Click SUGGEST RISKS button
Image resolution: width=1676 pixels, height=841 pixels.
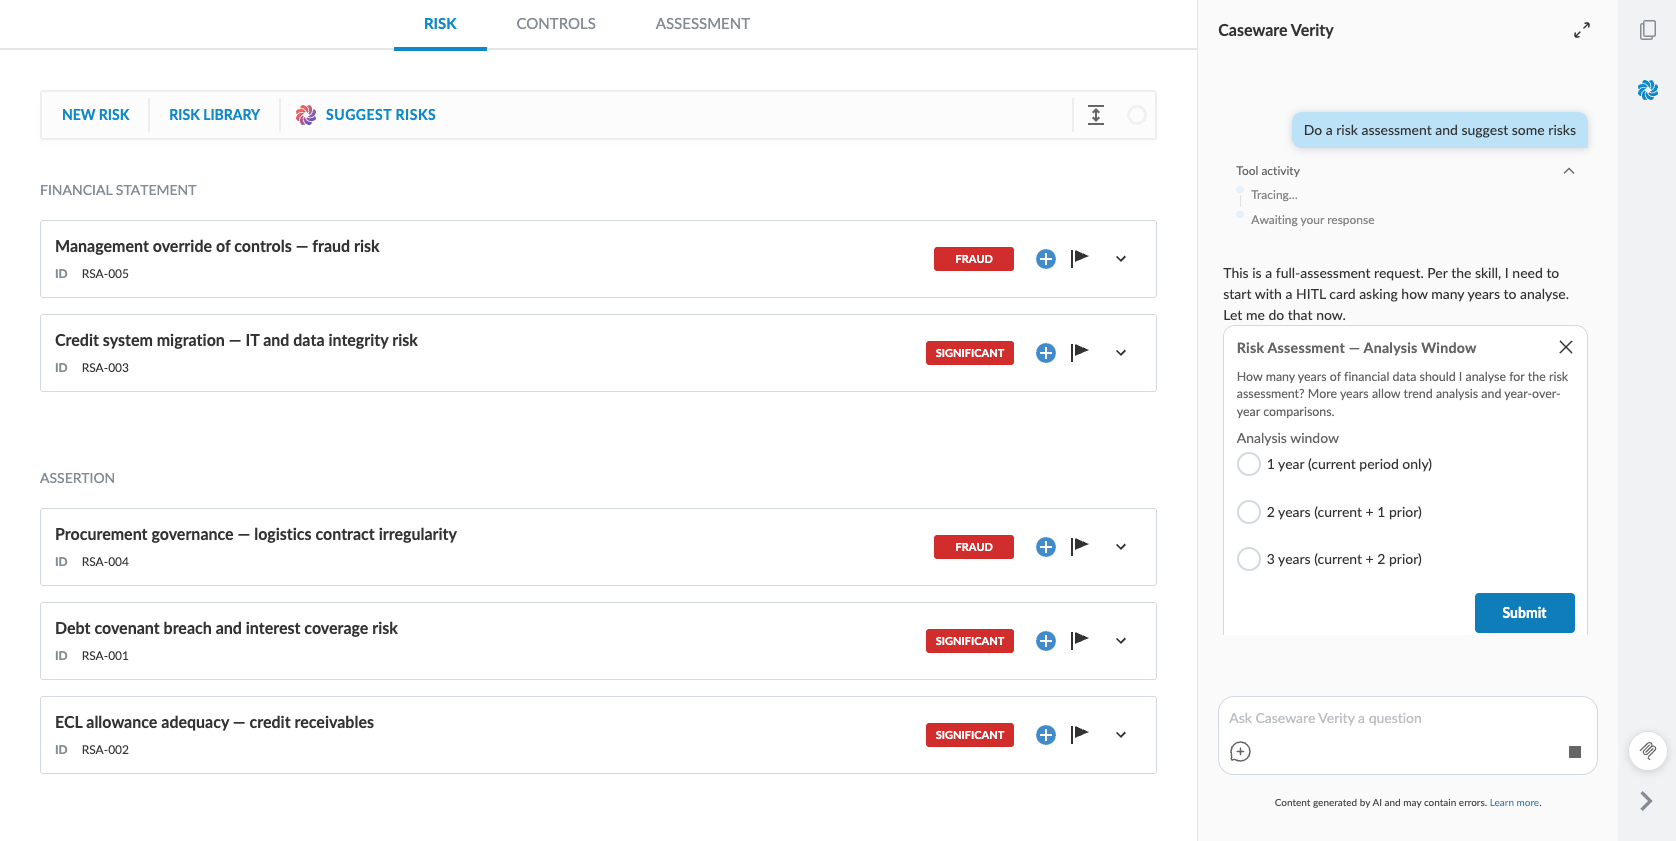pyautogui.click(x=381, y=115)
